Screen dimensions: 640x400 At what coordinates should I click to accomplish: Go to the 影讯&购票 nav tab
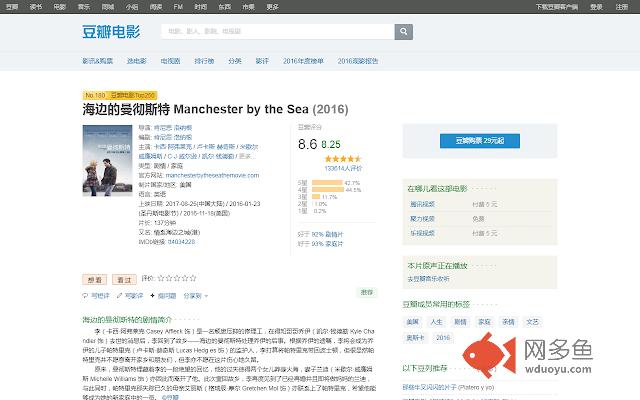(97, 61)
